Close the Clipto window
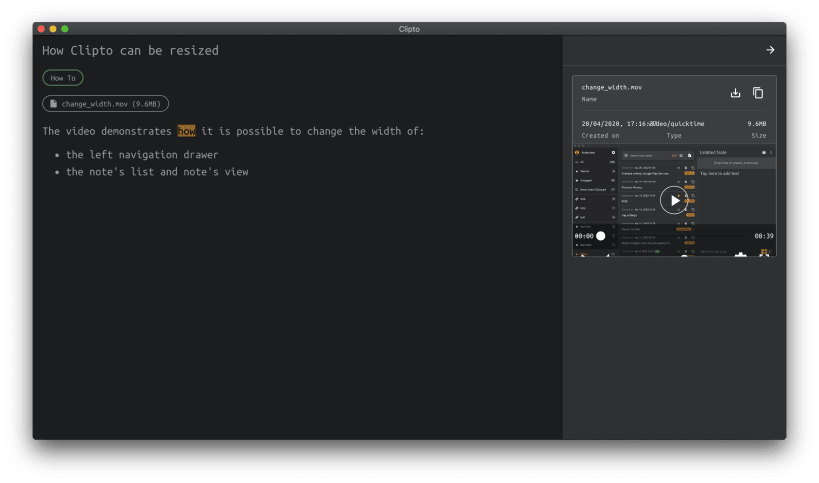Viewport: 819px width, 483px height. (41, 29)
